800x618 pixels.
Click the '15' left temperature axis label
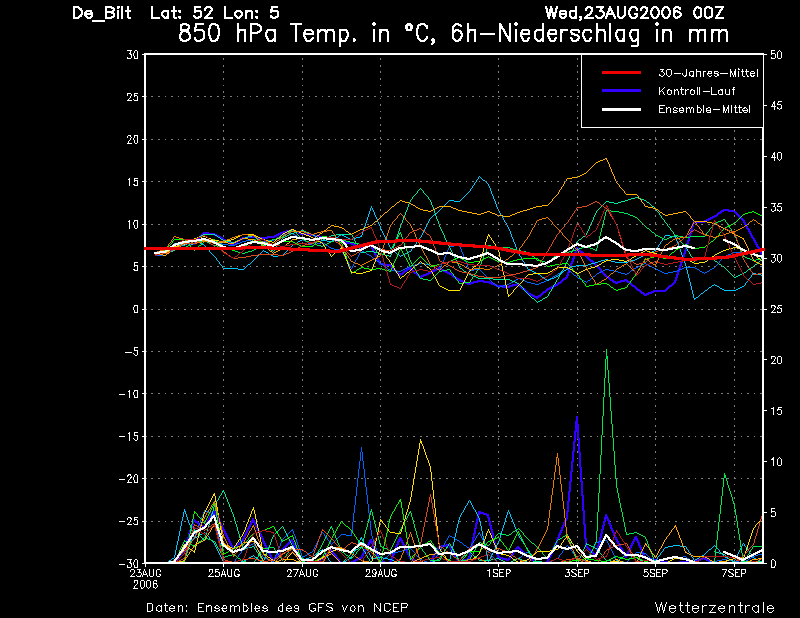133,182
